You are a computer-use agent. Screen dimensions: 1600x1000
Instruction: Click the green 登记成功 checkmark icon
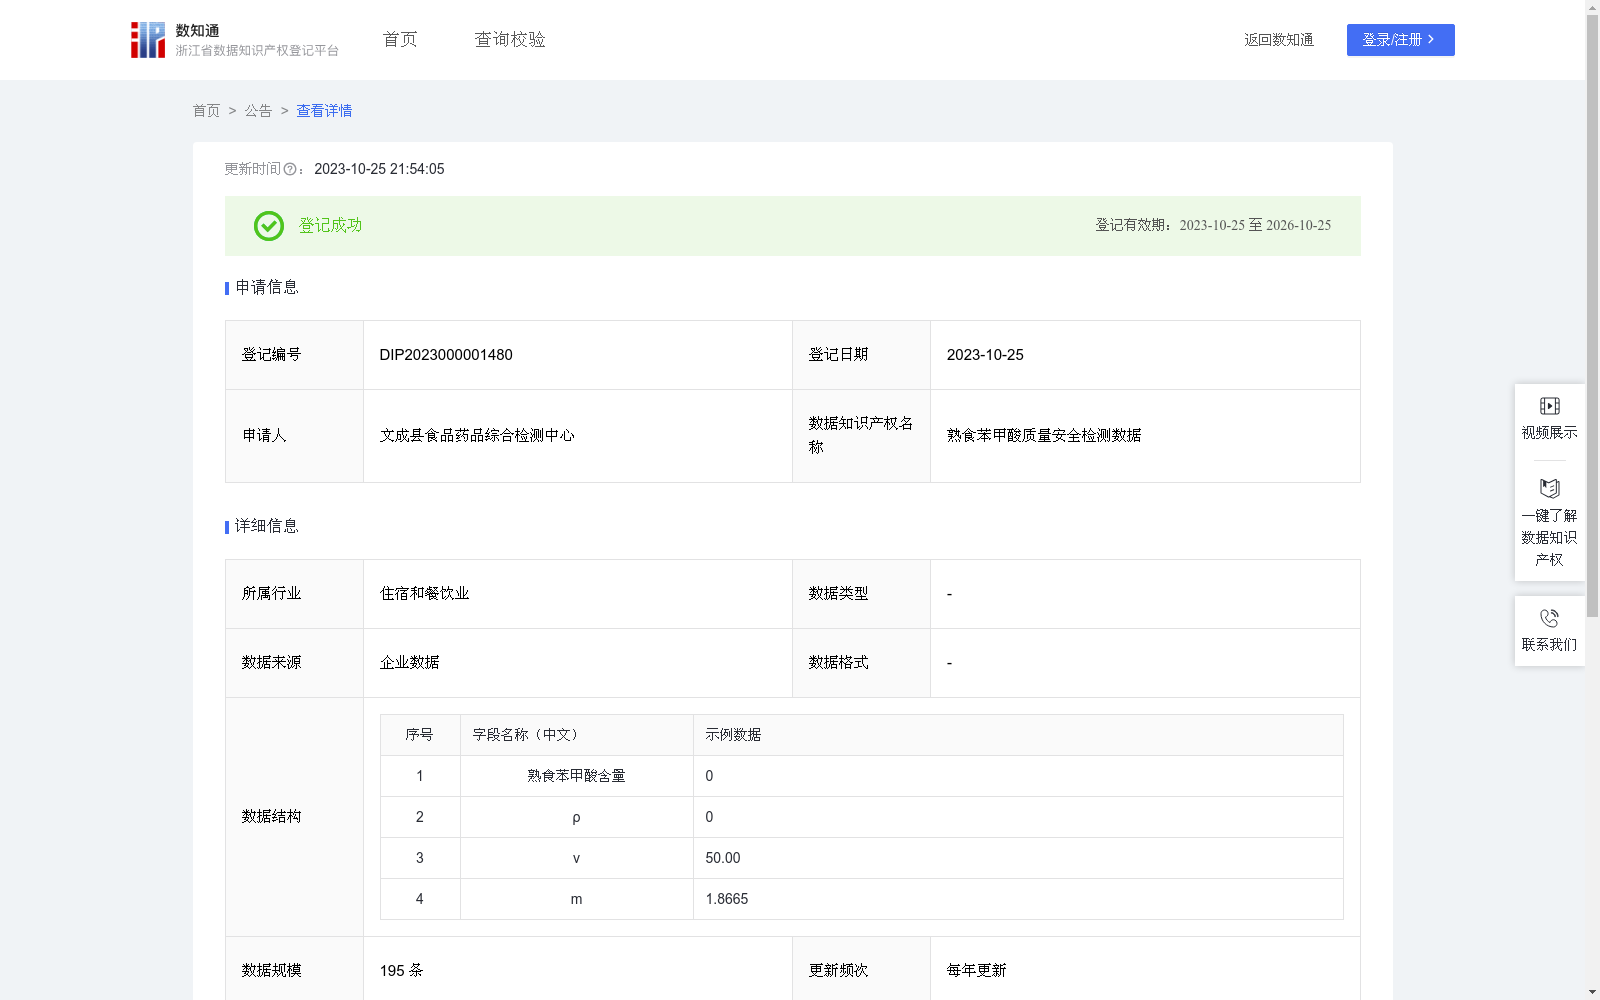click(268, 226)
